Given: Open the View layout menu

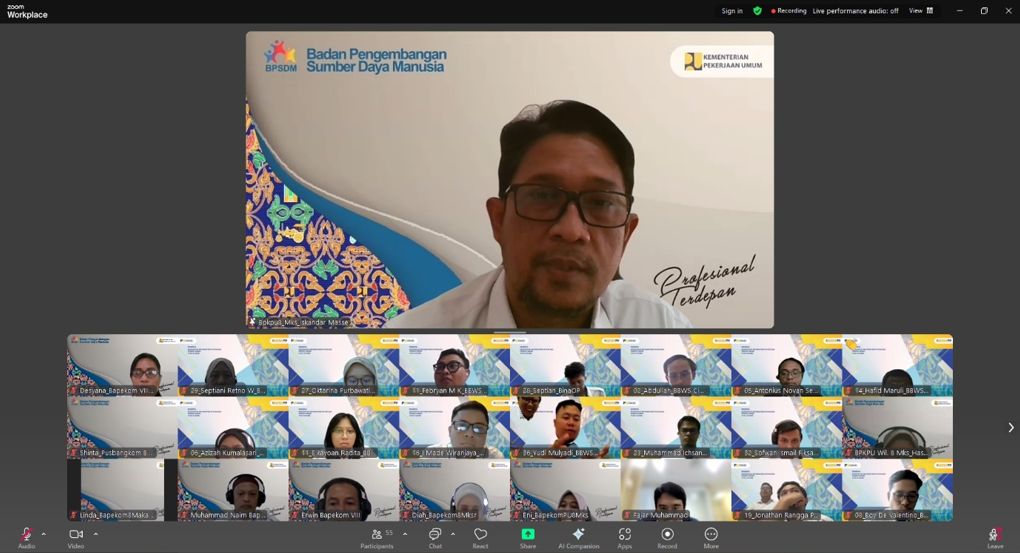Looking at the screenshot, I should pyautogui.click(x=921, y=10).
